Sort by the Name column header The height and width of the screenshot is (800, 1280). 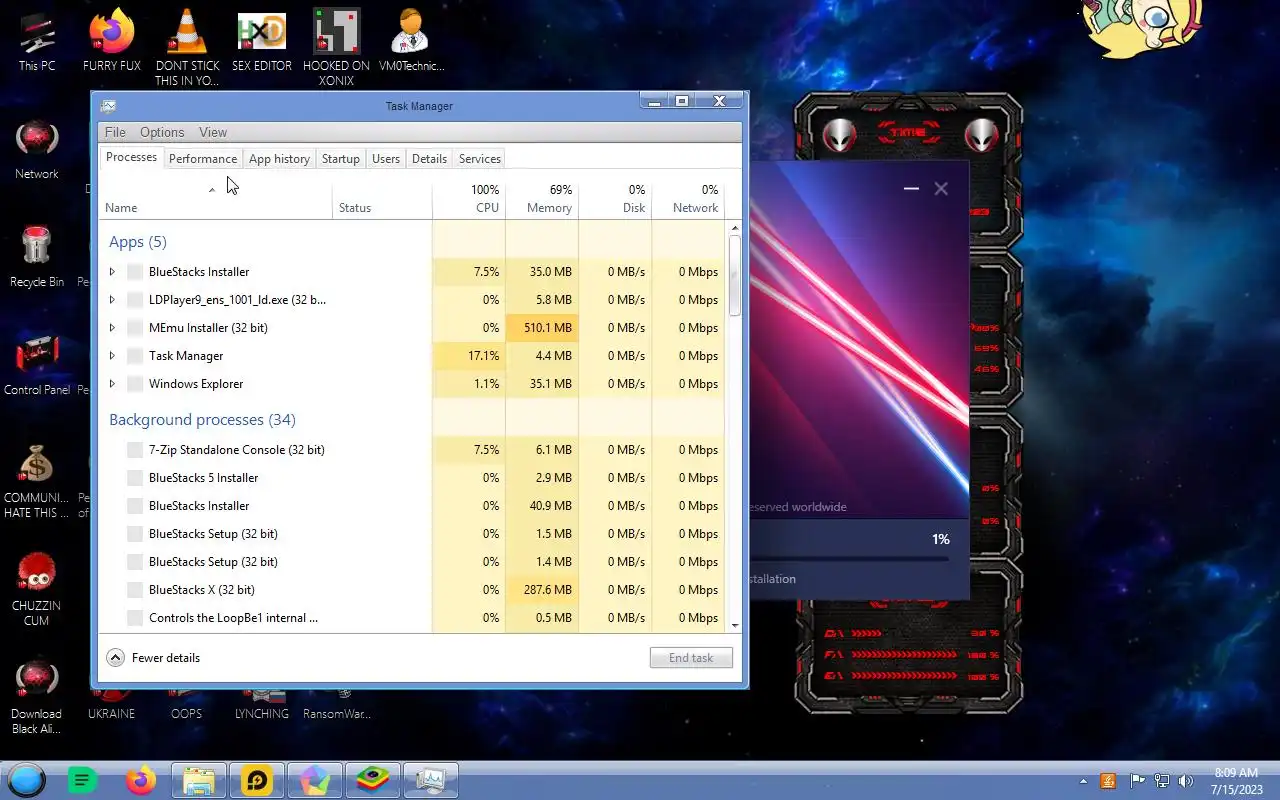pyautogui.click(x=215, y=199)
